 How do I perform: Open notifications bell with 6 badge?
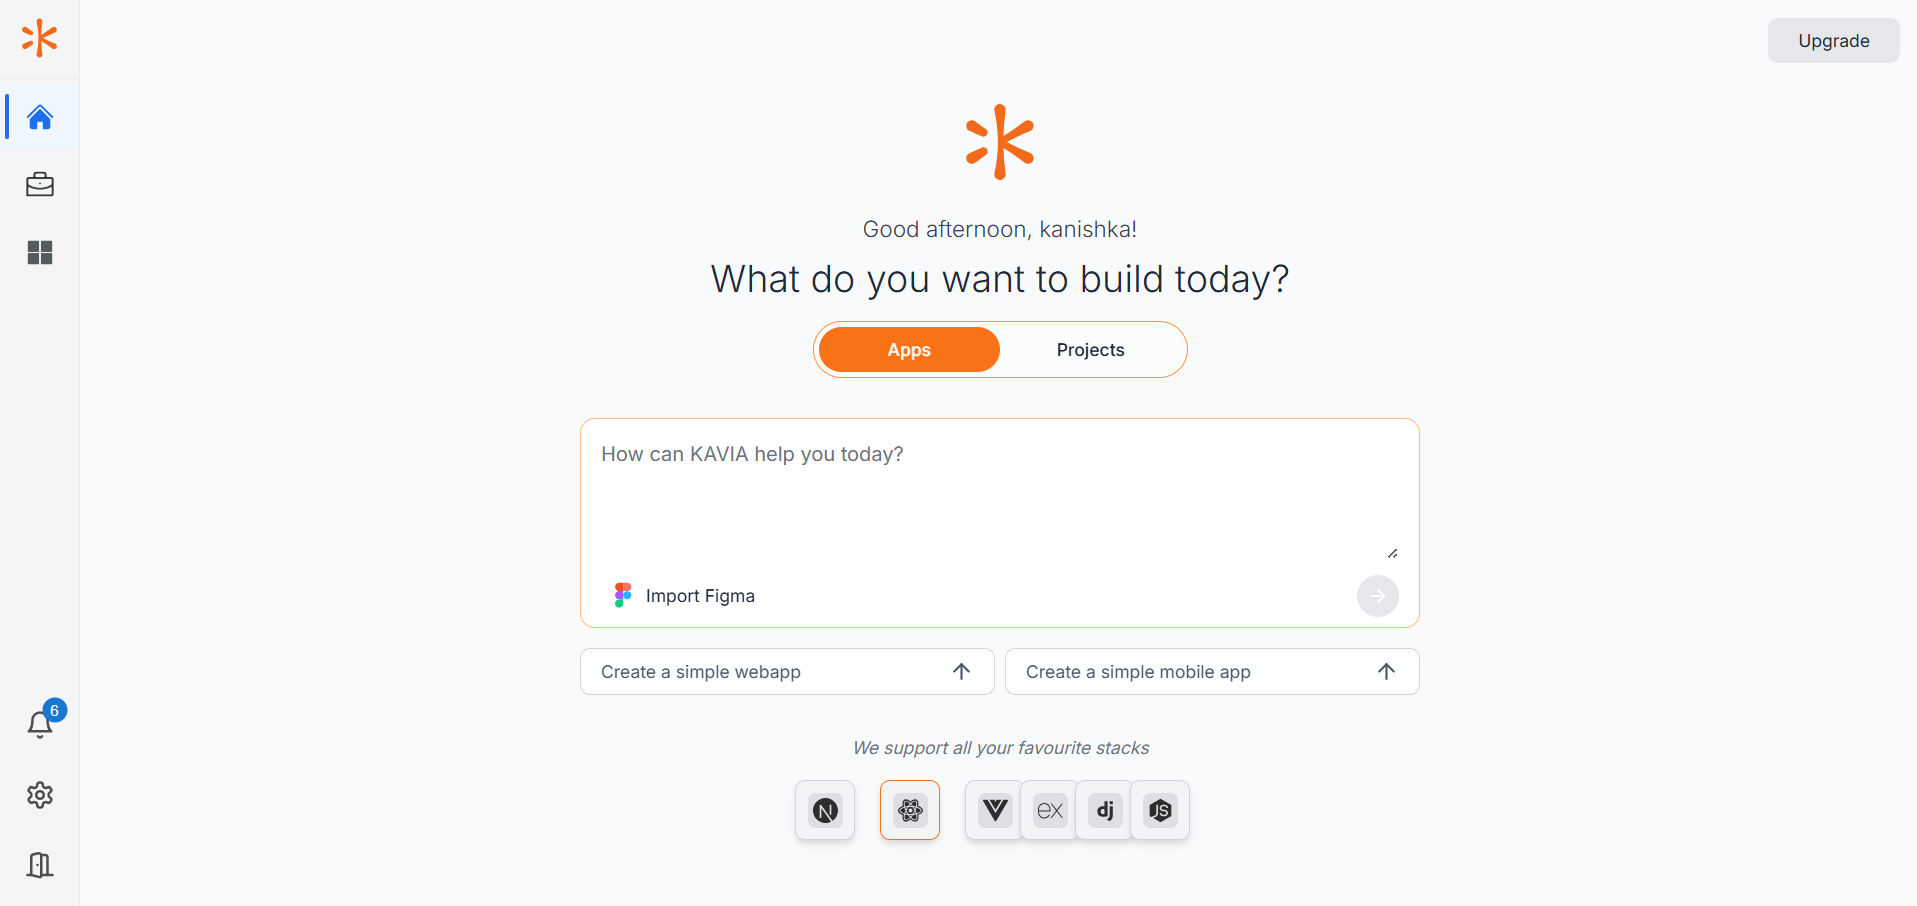tap(40, 723)
